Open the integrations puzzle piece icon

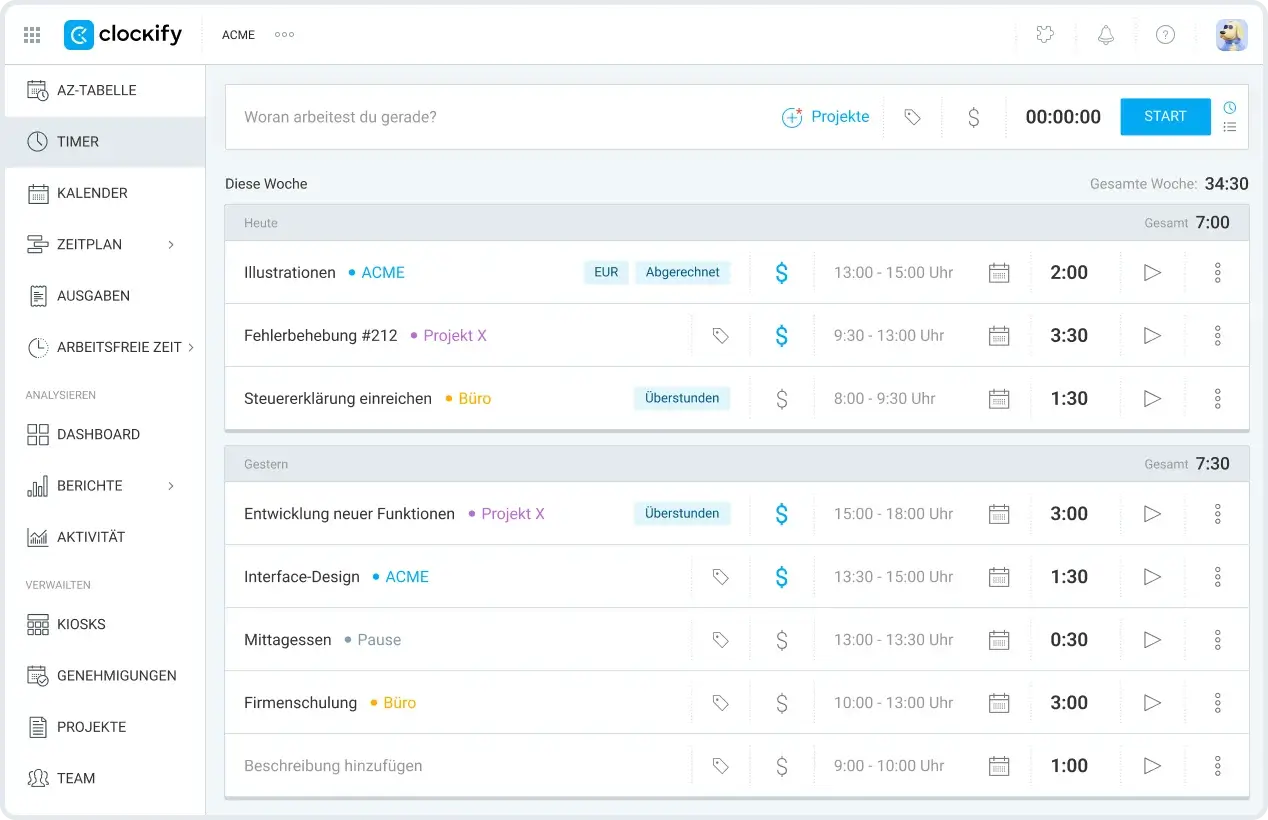(x=1045, y=35)
